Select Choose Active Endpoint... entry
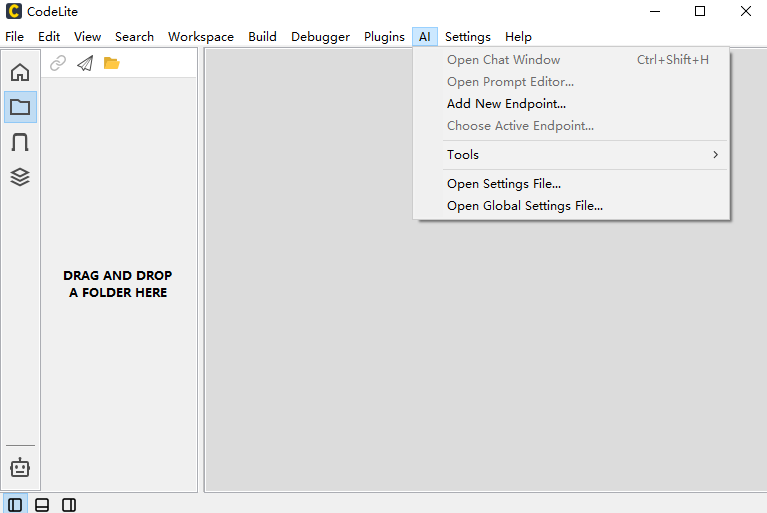Image resolution: width=767 pixels, height=513 pixels. pyautogui.click(x=571, y=126)
